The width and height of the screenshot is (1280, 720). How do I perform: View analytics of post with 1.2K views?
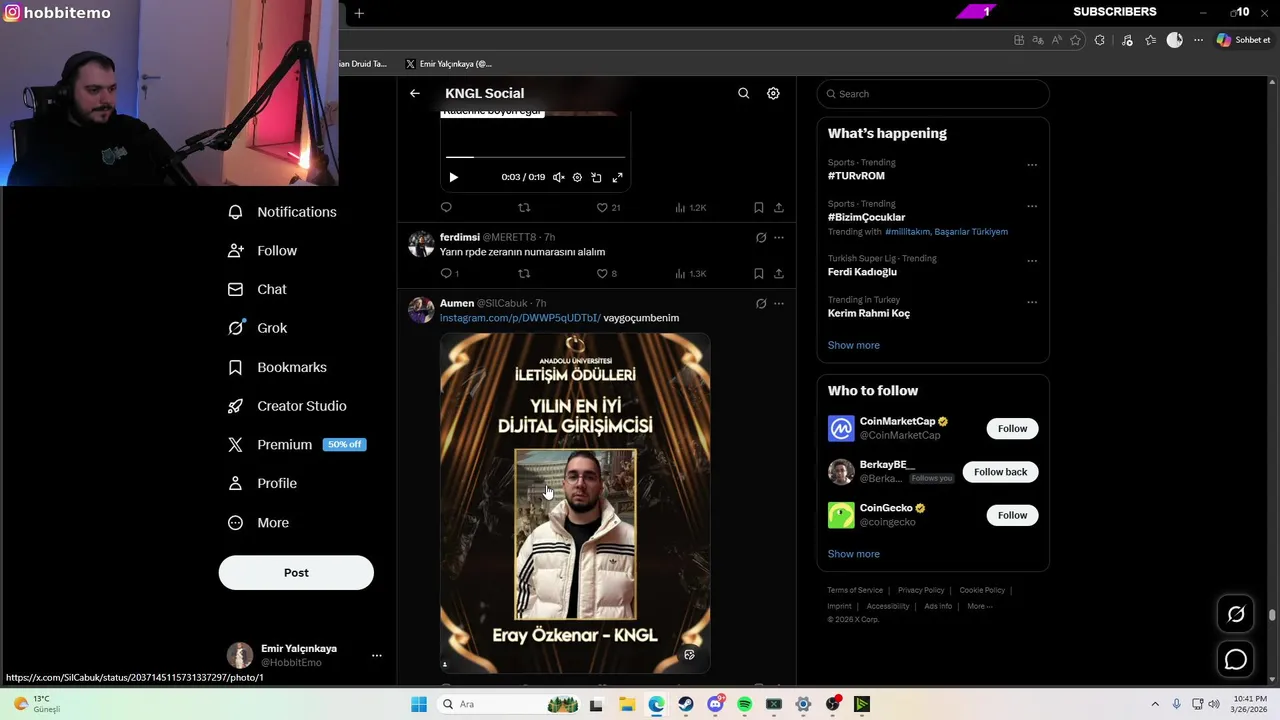(x=691, y=207)
